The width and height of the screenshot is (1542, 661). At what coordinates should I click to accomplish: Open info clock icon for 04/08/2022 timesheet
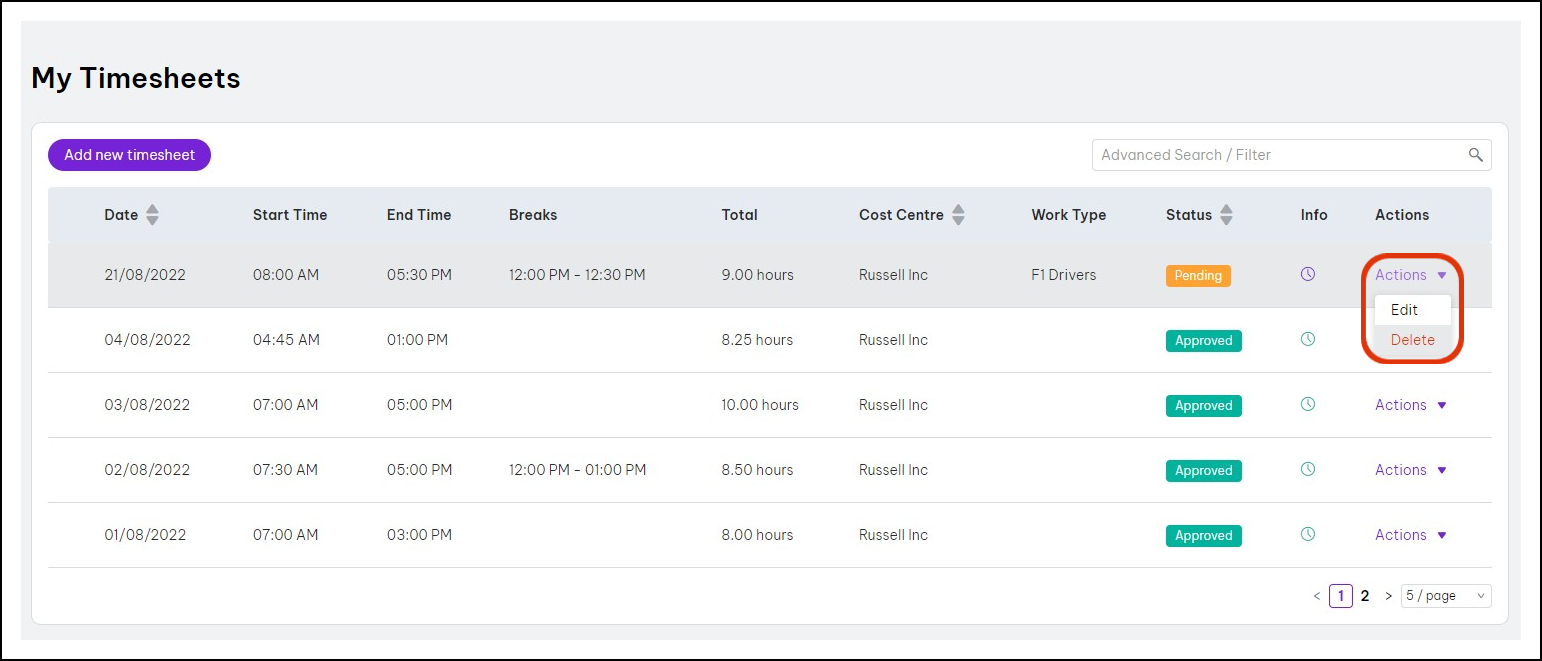click(x=1307, y=340)
